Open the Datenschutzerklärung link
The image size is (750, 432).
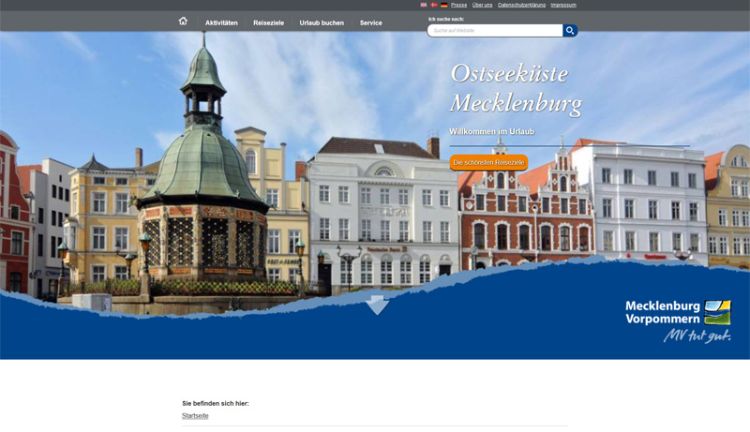[x=521, y=5]
